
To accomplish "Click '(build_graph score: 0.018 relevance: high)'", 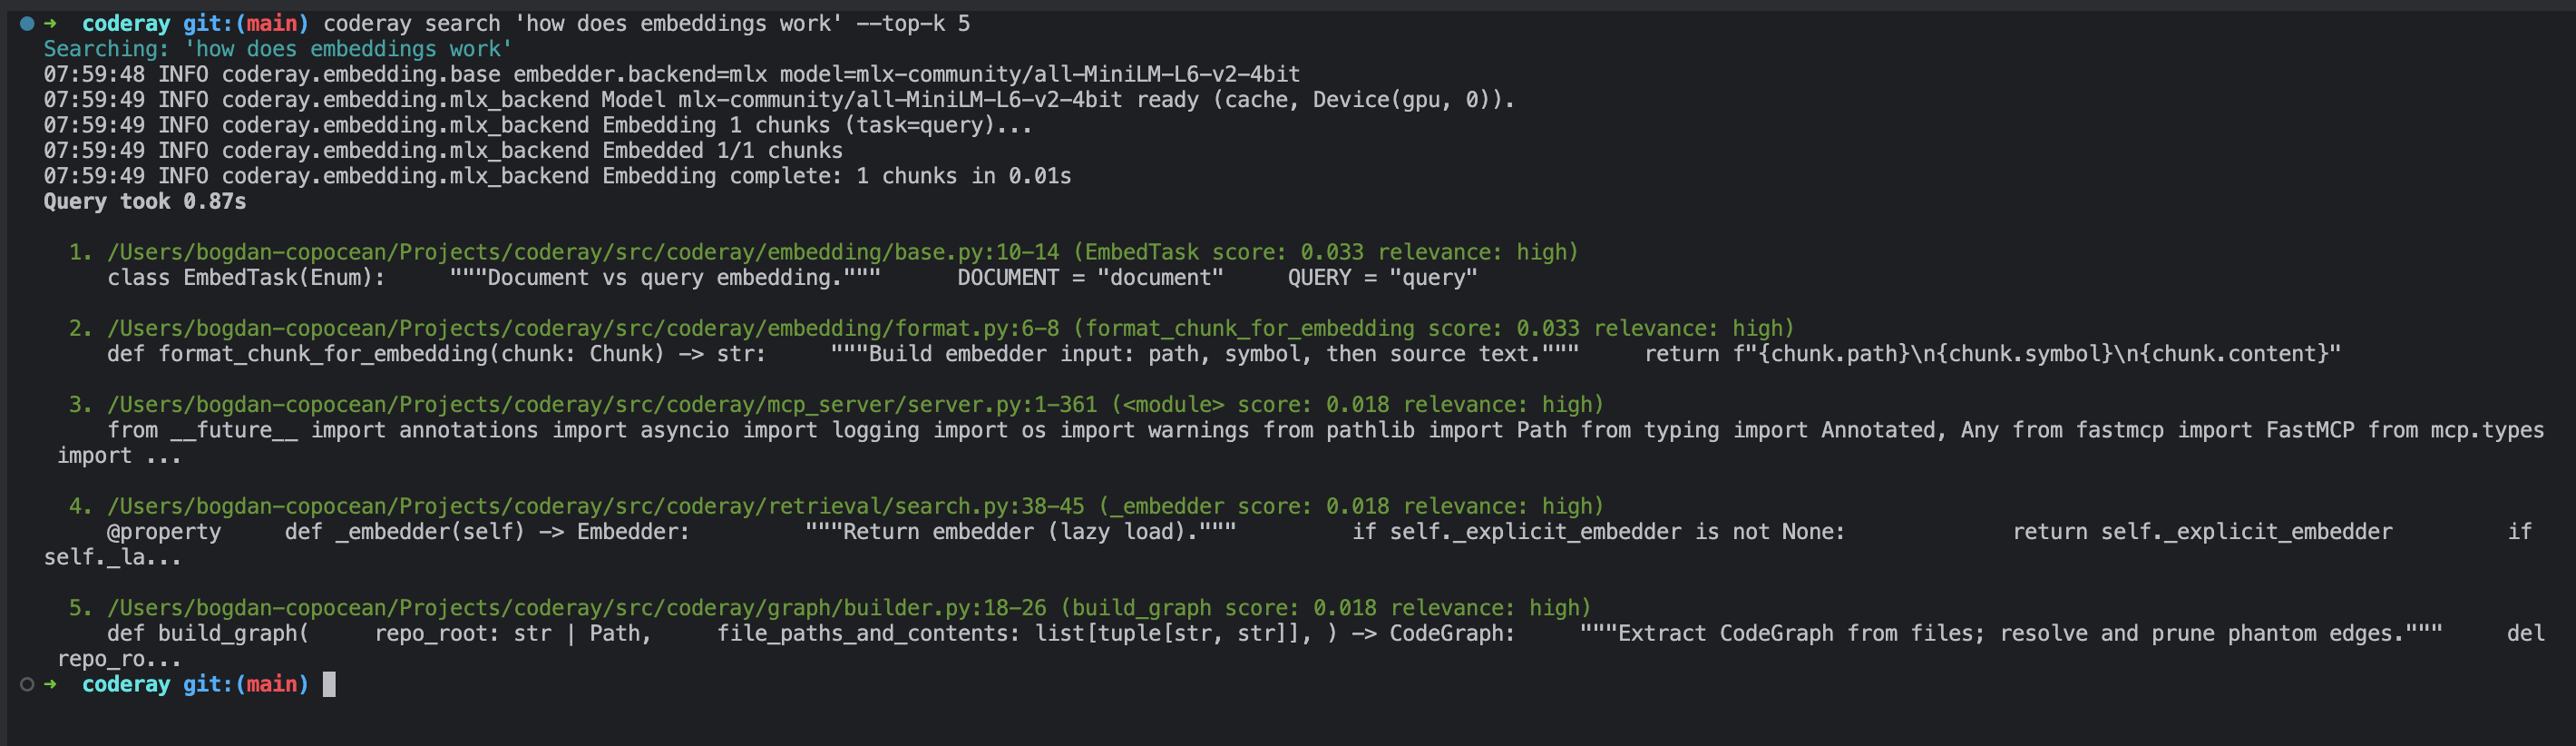I will coord(1326,608).
